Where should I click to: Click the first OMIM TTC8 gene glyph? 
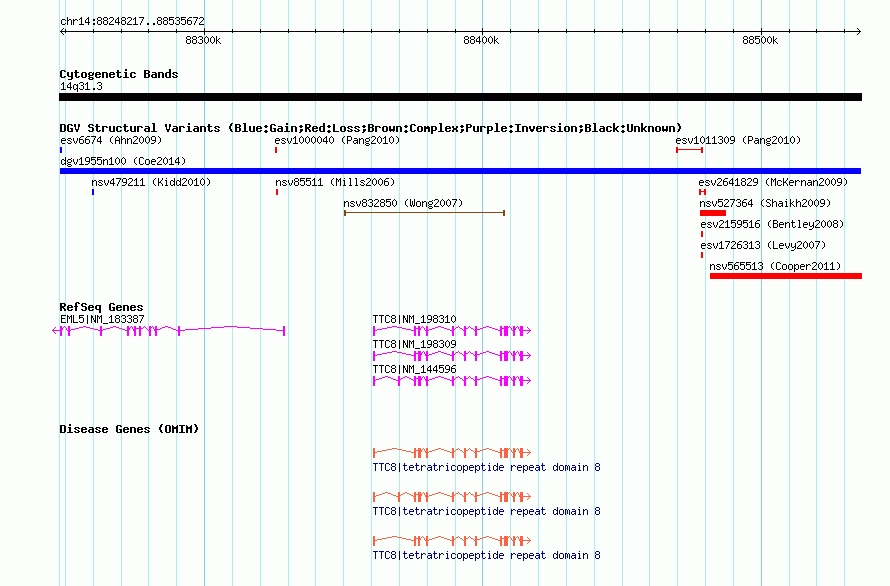pyautogui.click(x=452, y=453)
